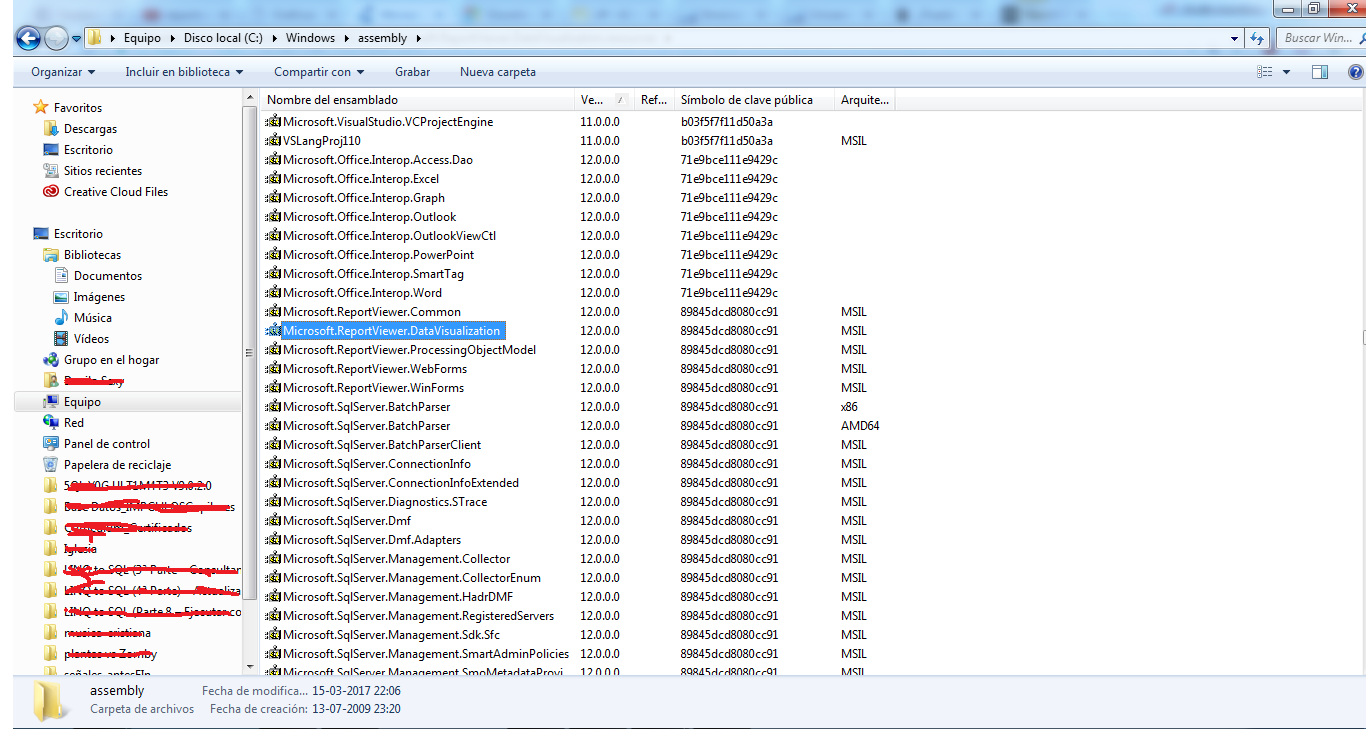
Task: Click the Disco local (C:) breadcrumb
Action: (223, 38)
